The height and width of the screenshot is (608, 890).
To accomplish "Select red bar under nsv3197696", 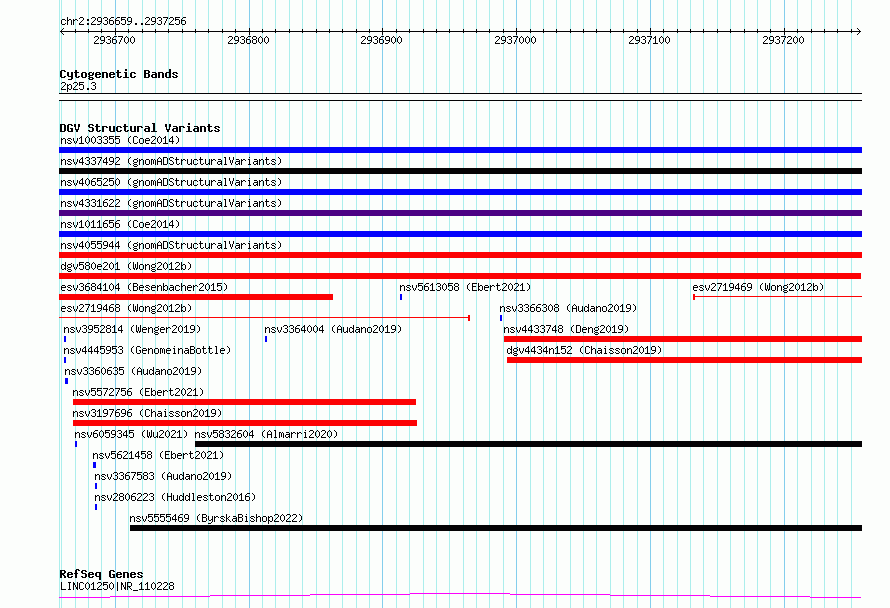I will [245, 423].
